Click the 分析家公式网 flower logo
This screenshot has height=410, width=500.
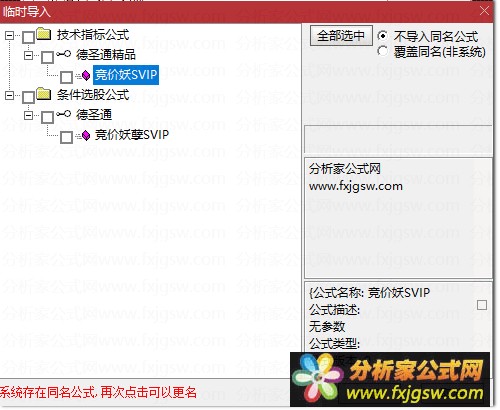(x=317, y=378)
